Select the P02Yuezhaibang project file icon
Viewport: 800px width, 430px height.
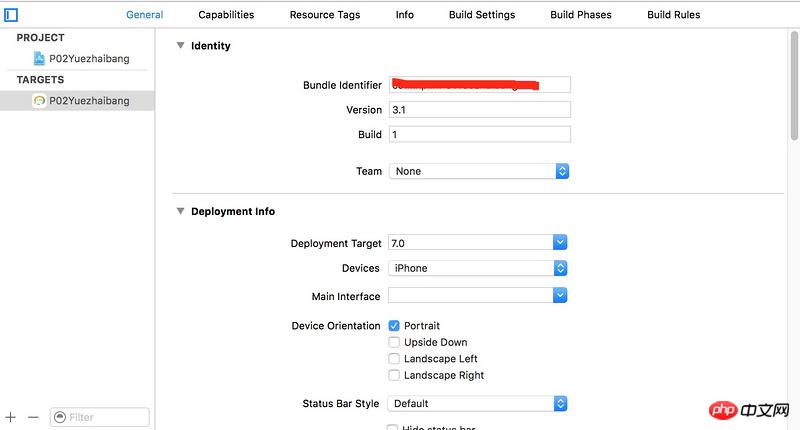coord(39,58)
